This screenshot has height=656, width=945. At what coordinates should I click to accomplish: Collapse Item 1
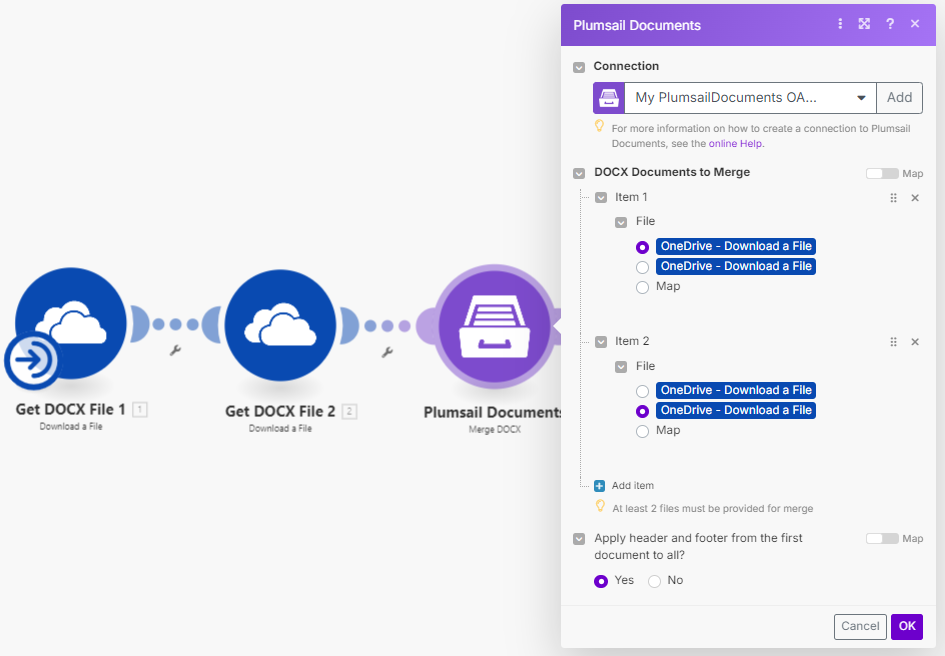click(601, 198)
